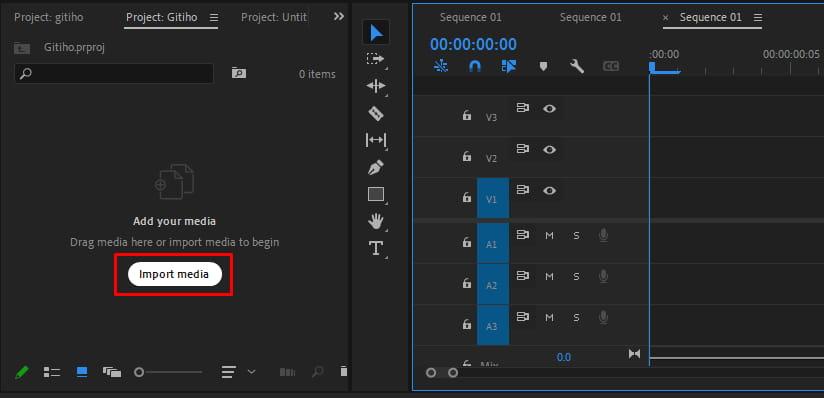This screenshot has width=824, height=398.
Task: Switch project panel to List View
Action: pos(52,372)
